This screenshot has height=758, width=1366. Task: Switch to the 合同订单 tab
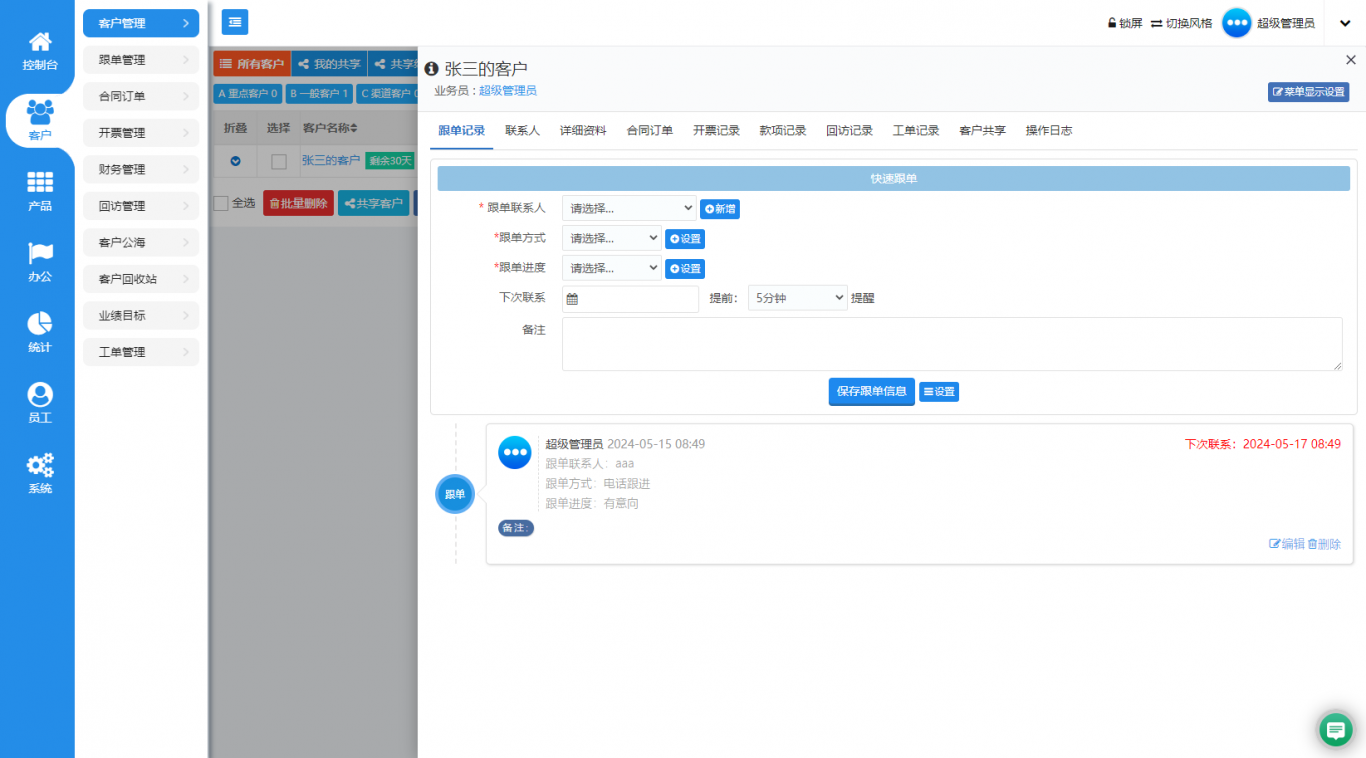[x=649, y=131]
